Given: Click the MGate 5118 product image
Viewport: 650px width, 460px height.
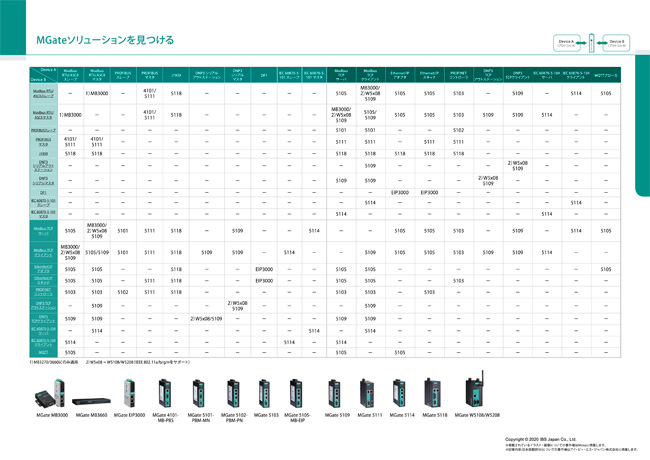Looking at the screenshot, I should click(x=433, y=393).
